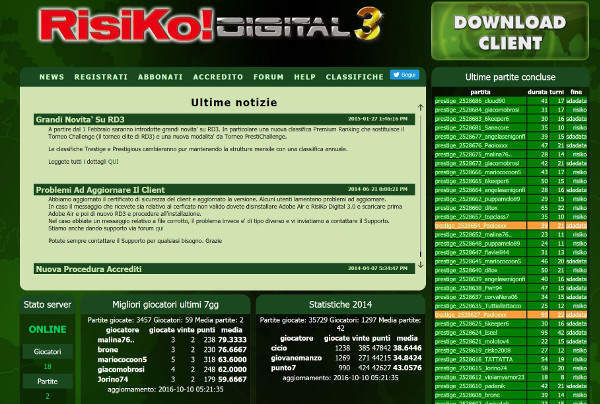The height and width of the screenshot is (404, 600).
Task: Click the Migliori giocatori ultimi 7gg heading
Action: 165,305
